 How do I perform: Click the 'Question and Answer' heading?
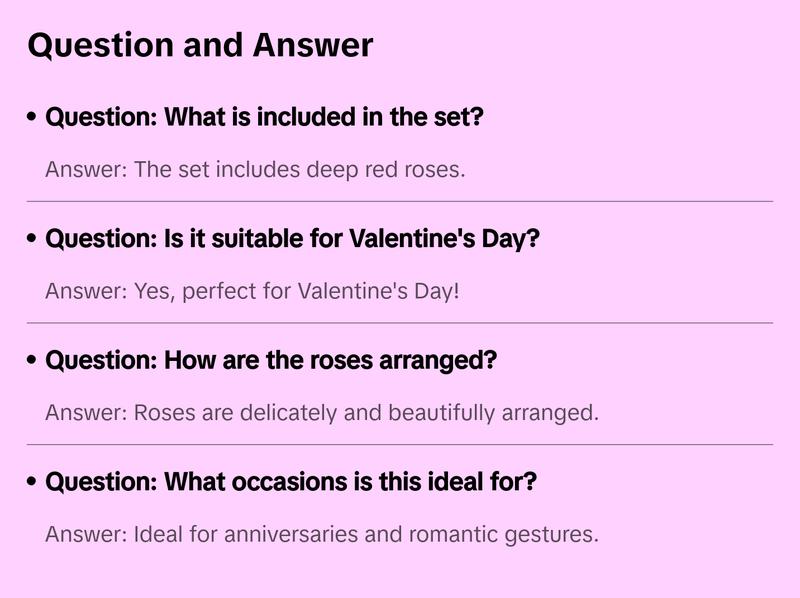click(x=200, y=46)
